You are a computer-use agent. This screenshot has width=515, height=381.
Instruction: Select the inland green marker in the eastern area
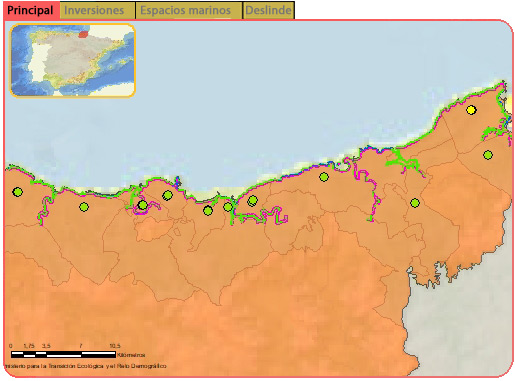tap(415, 203)
